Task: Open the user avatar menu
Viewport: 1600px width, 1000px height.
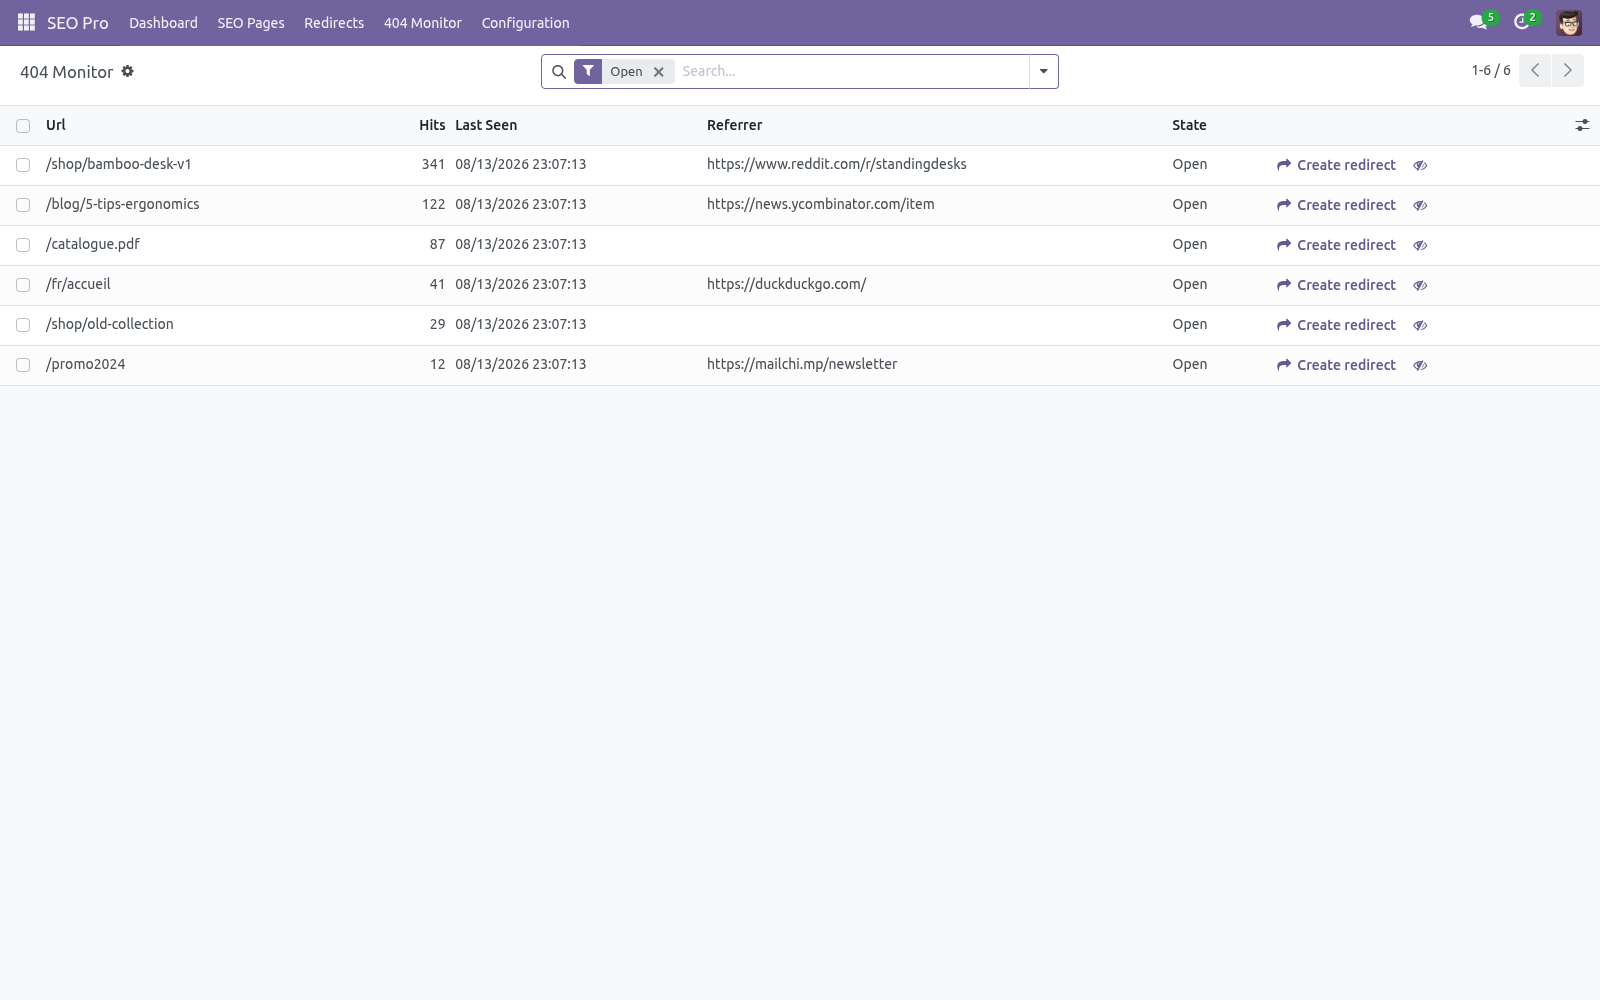Action: pos(1569,22)
